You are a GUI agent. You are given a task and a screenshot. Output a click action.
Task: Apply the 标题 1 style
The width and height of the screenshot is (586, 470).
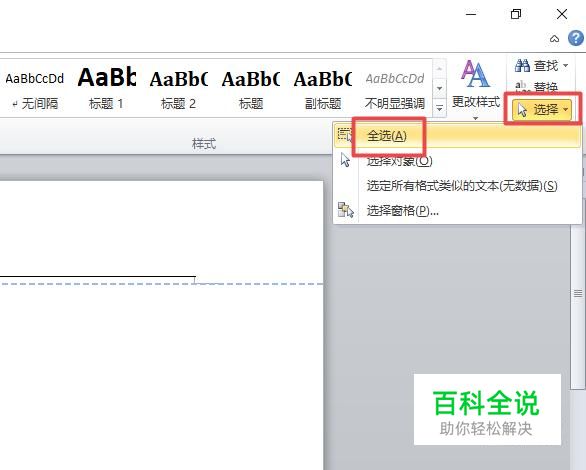tap(106, 89)
